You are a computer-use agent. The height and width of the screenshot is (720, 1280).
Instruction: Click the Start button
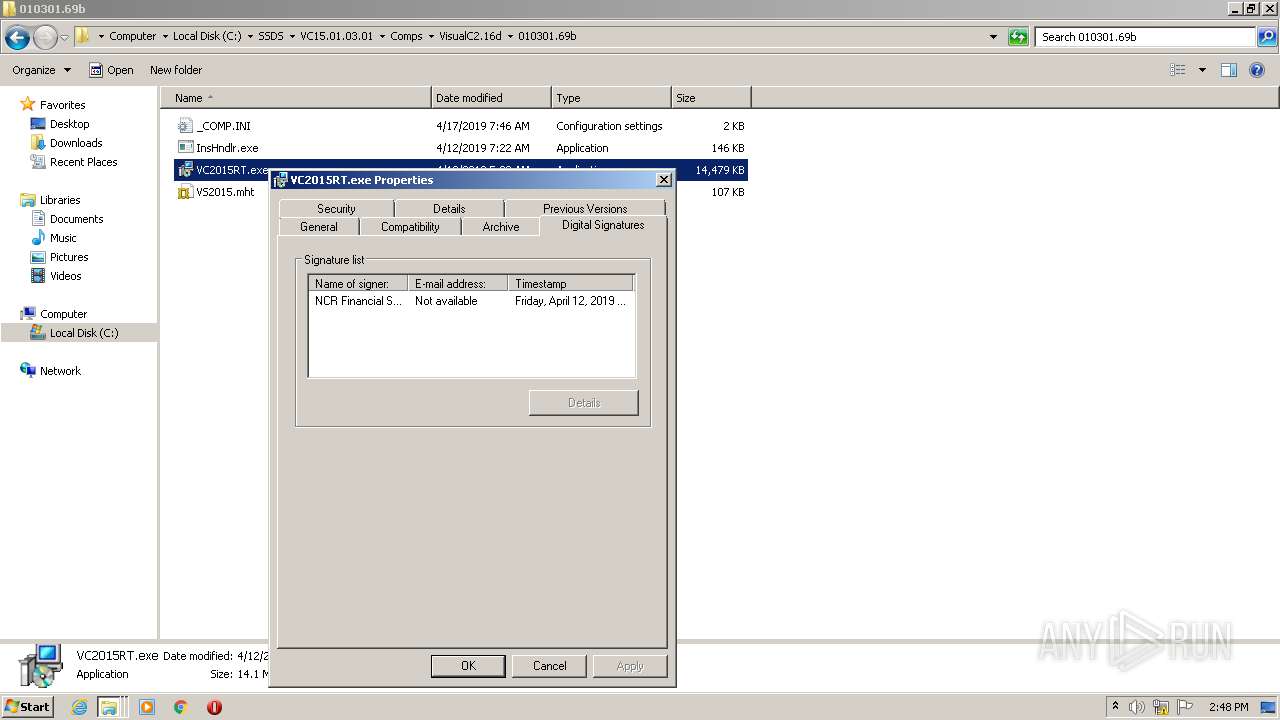tap(28, 707)
